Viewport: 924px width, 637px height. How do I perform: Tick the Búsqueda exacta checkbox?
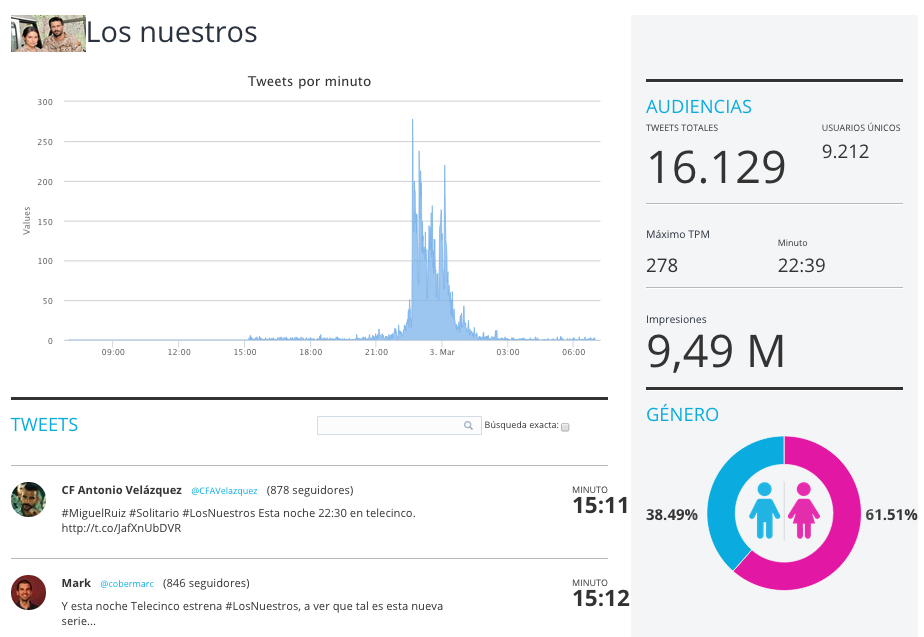click(565, 427)
